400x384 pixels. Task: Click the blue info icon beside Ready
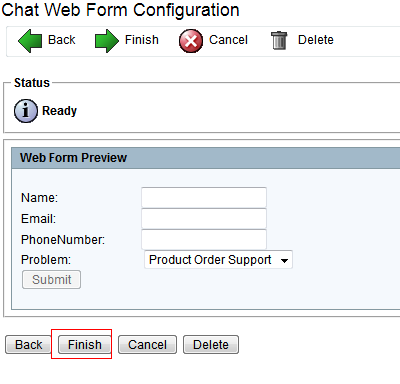[26, 111]
